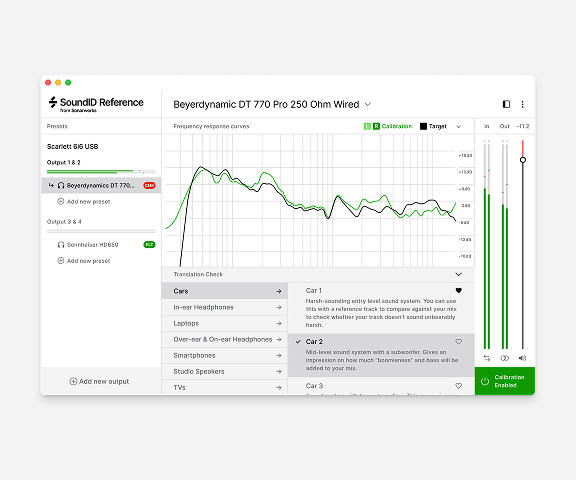
Task: Open the Cars category arrow
Action: pos(279,291)
